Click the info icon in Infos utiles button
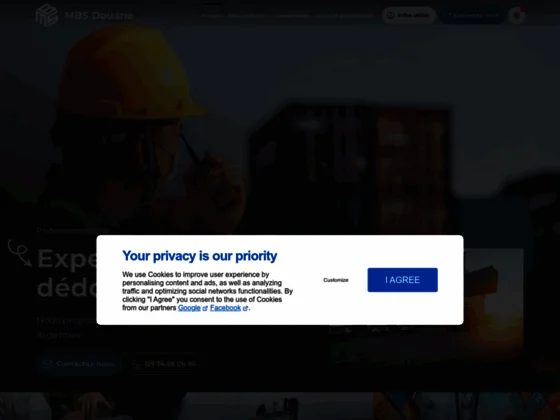The width and height of the screenshot is (560, 420). pyautogui.click(x=391, y=15)
